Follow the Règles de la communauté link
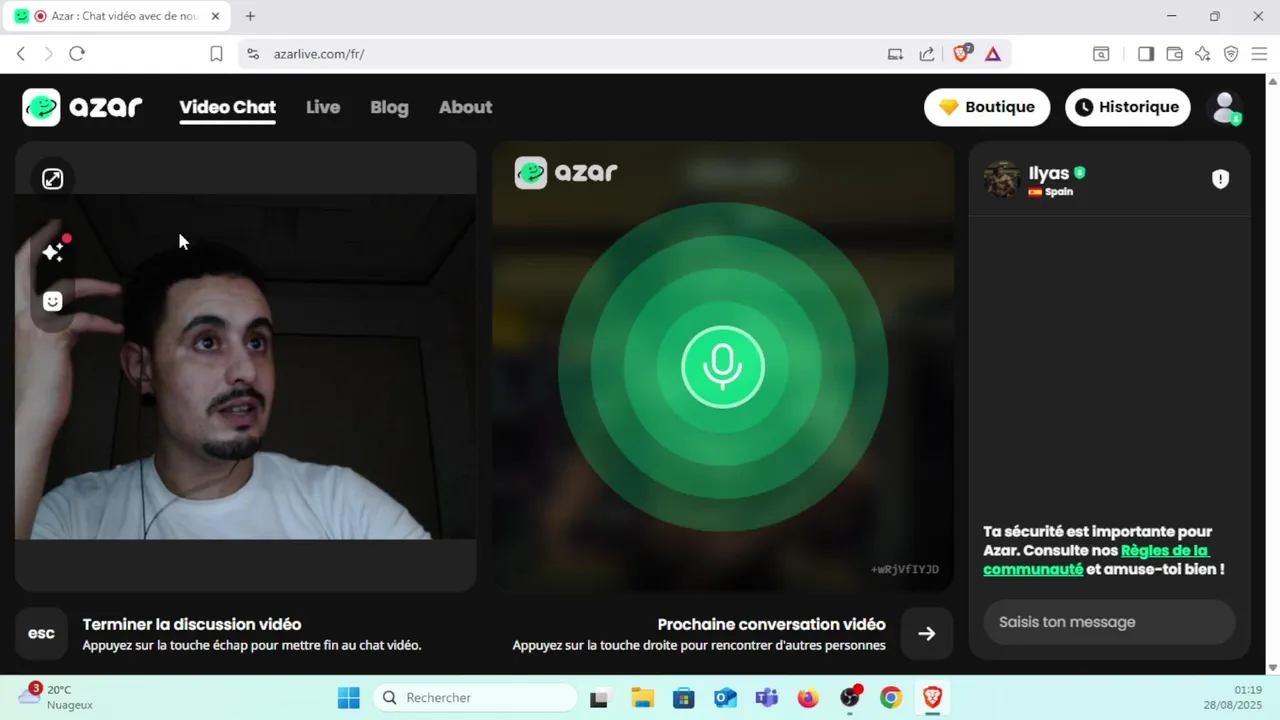The height and width of the screenshot is (720, 1280). (1096, 559)
